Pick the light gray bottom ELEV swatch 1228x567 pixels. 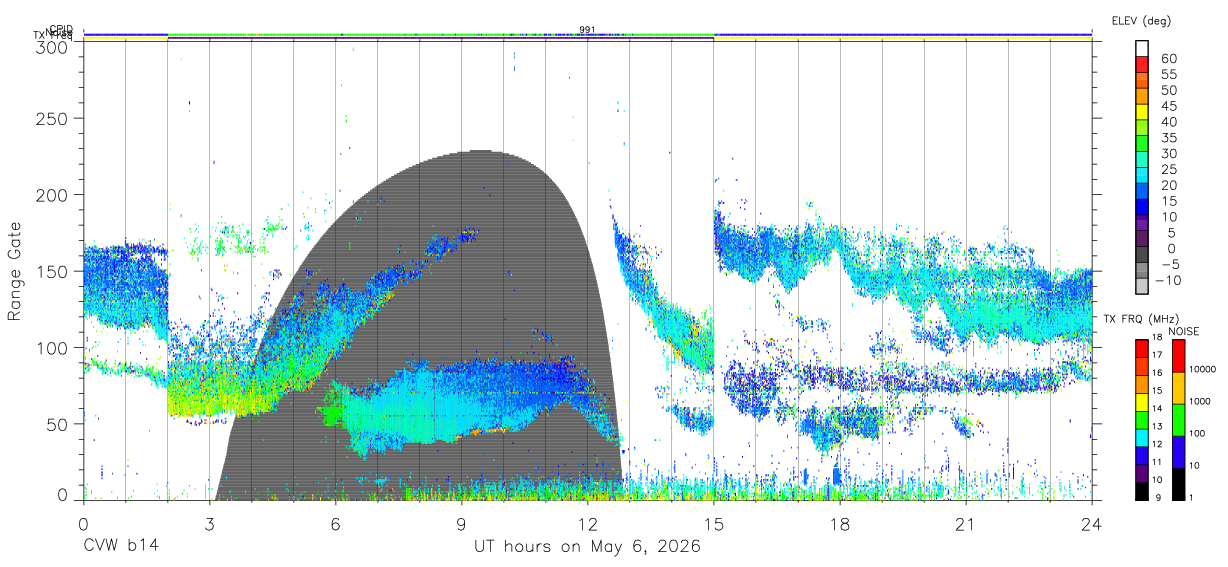coord(1142,288)
